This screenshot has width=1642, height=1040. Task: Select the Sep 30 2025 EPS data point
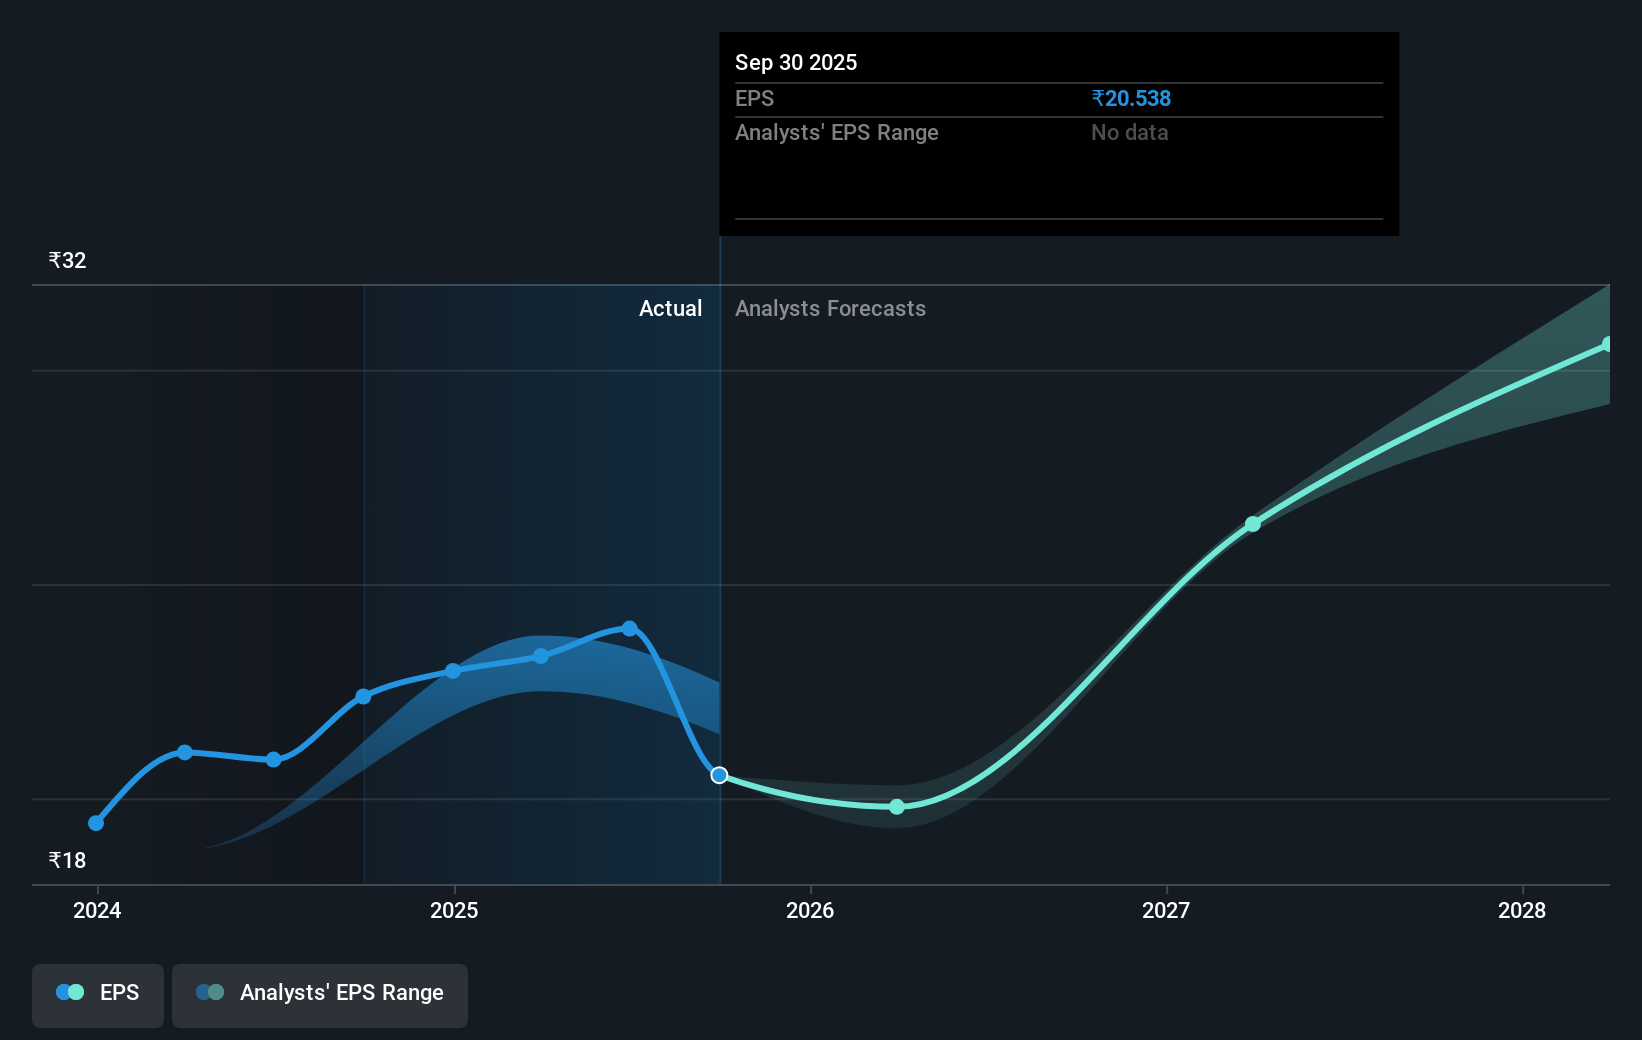pos(719,775)
